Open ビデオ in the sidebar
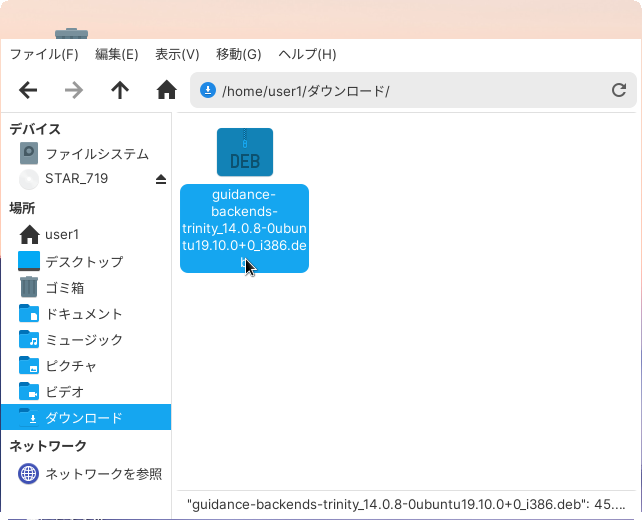This screenshot has width=642, height=520. (86, 392)
